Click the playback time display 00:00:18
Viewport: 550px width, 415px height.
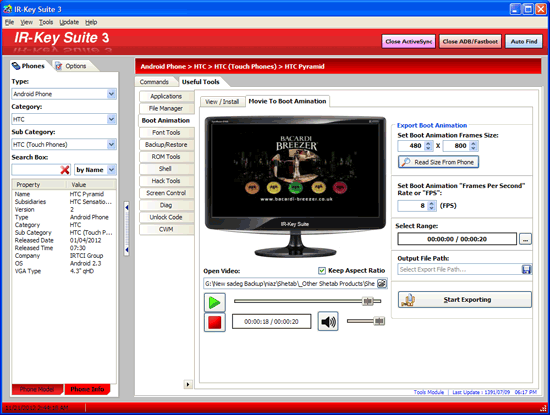(x=271, y=322)
